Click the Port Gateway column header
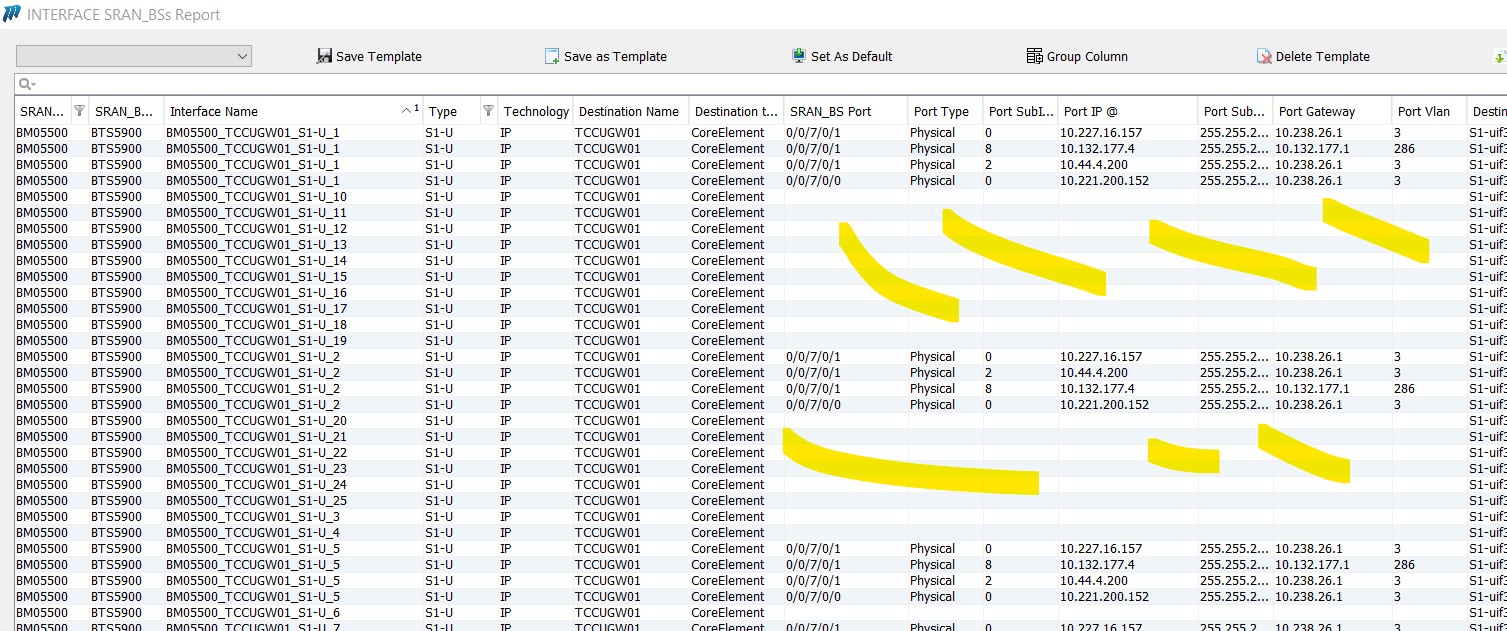Screen dimensions: 1507x631 1317,112
